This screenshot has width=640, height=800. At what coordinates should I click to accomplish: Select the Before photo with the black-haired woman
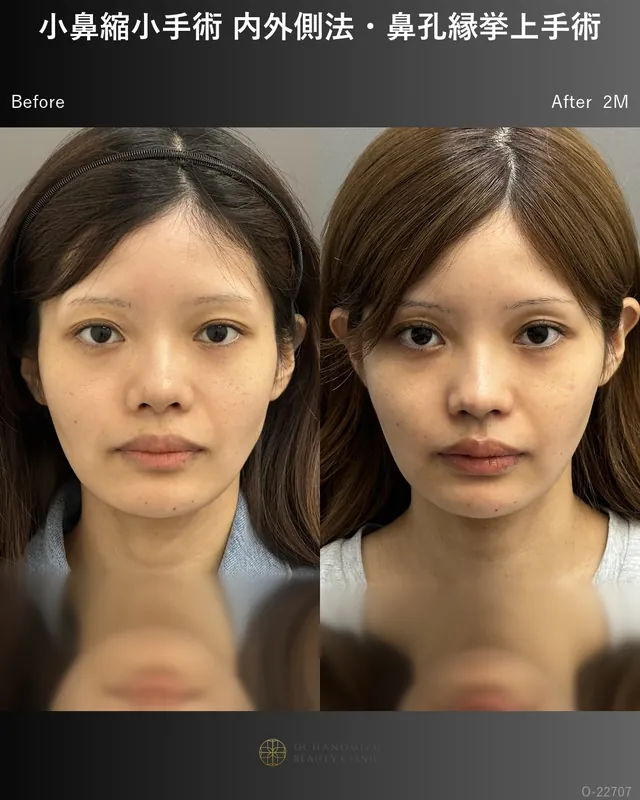[160, 418]
